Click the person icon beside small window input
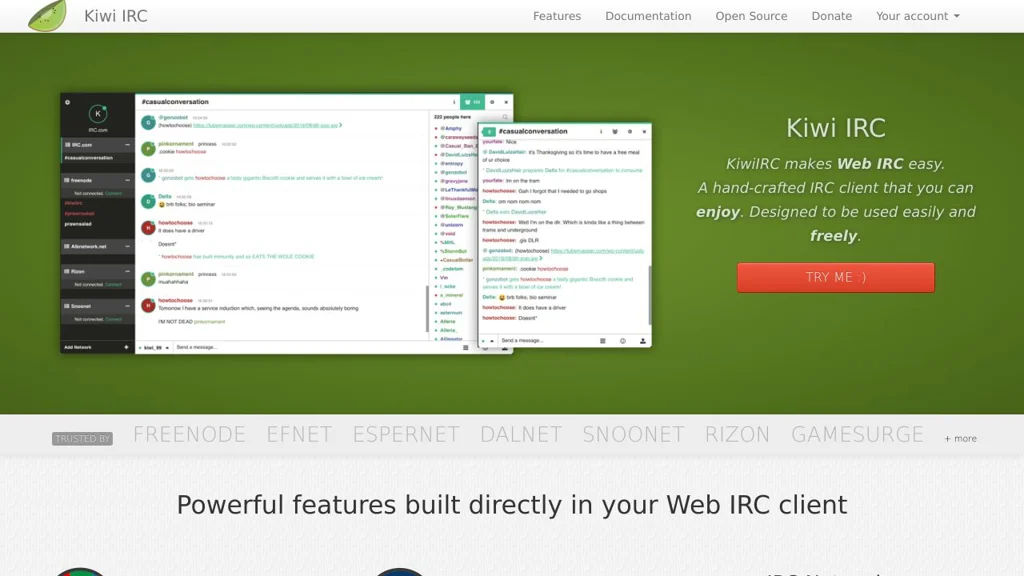This screenshot has height=576, width=1024. point(643,341)
